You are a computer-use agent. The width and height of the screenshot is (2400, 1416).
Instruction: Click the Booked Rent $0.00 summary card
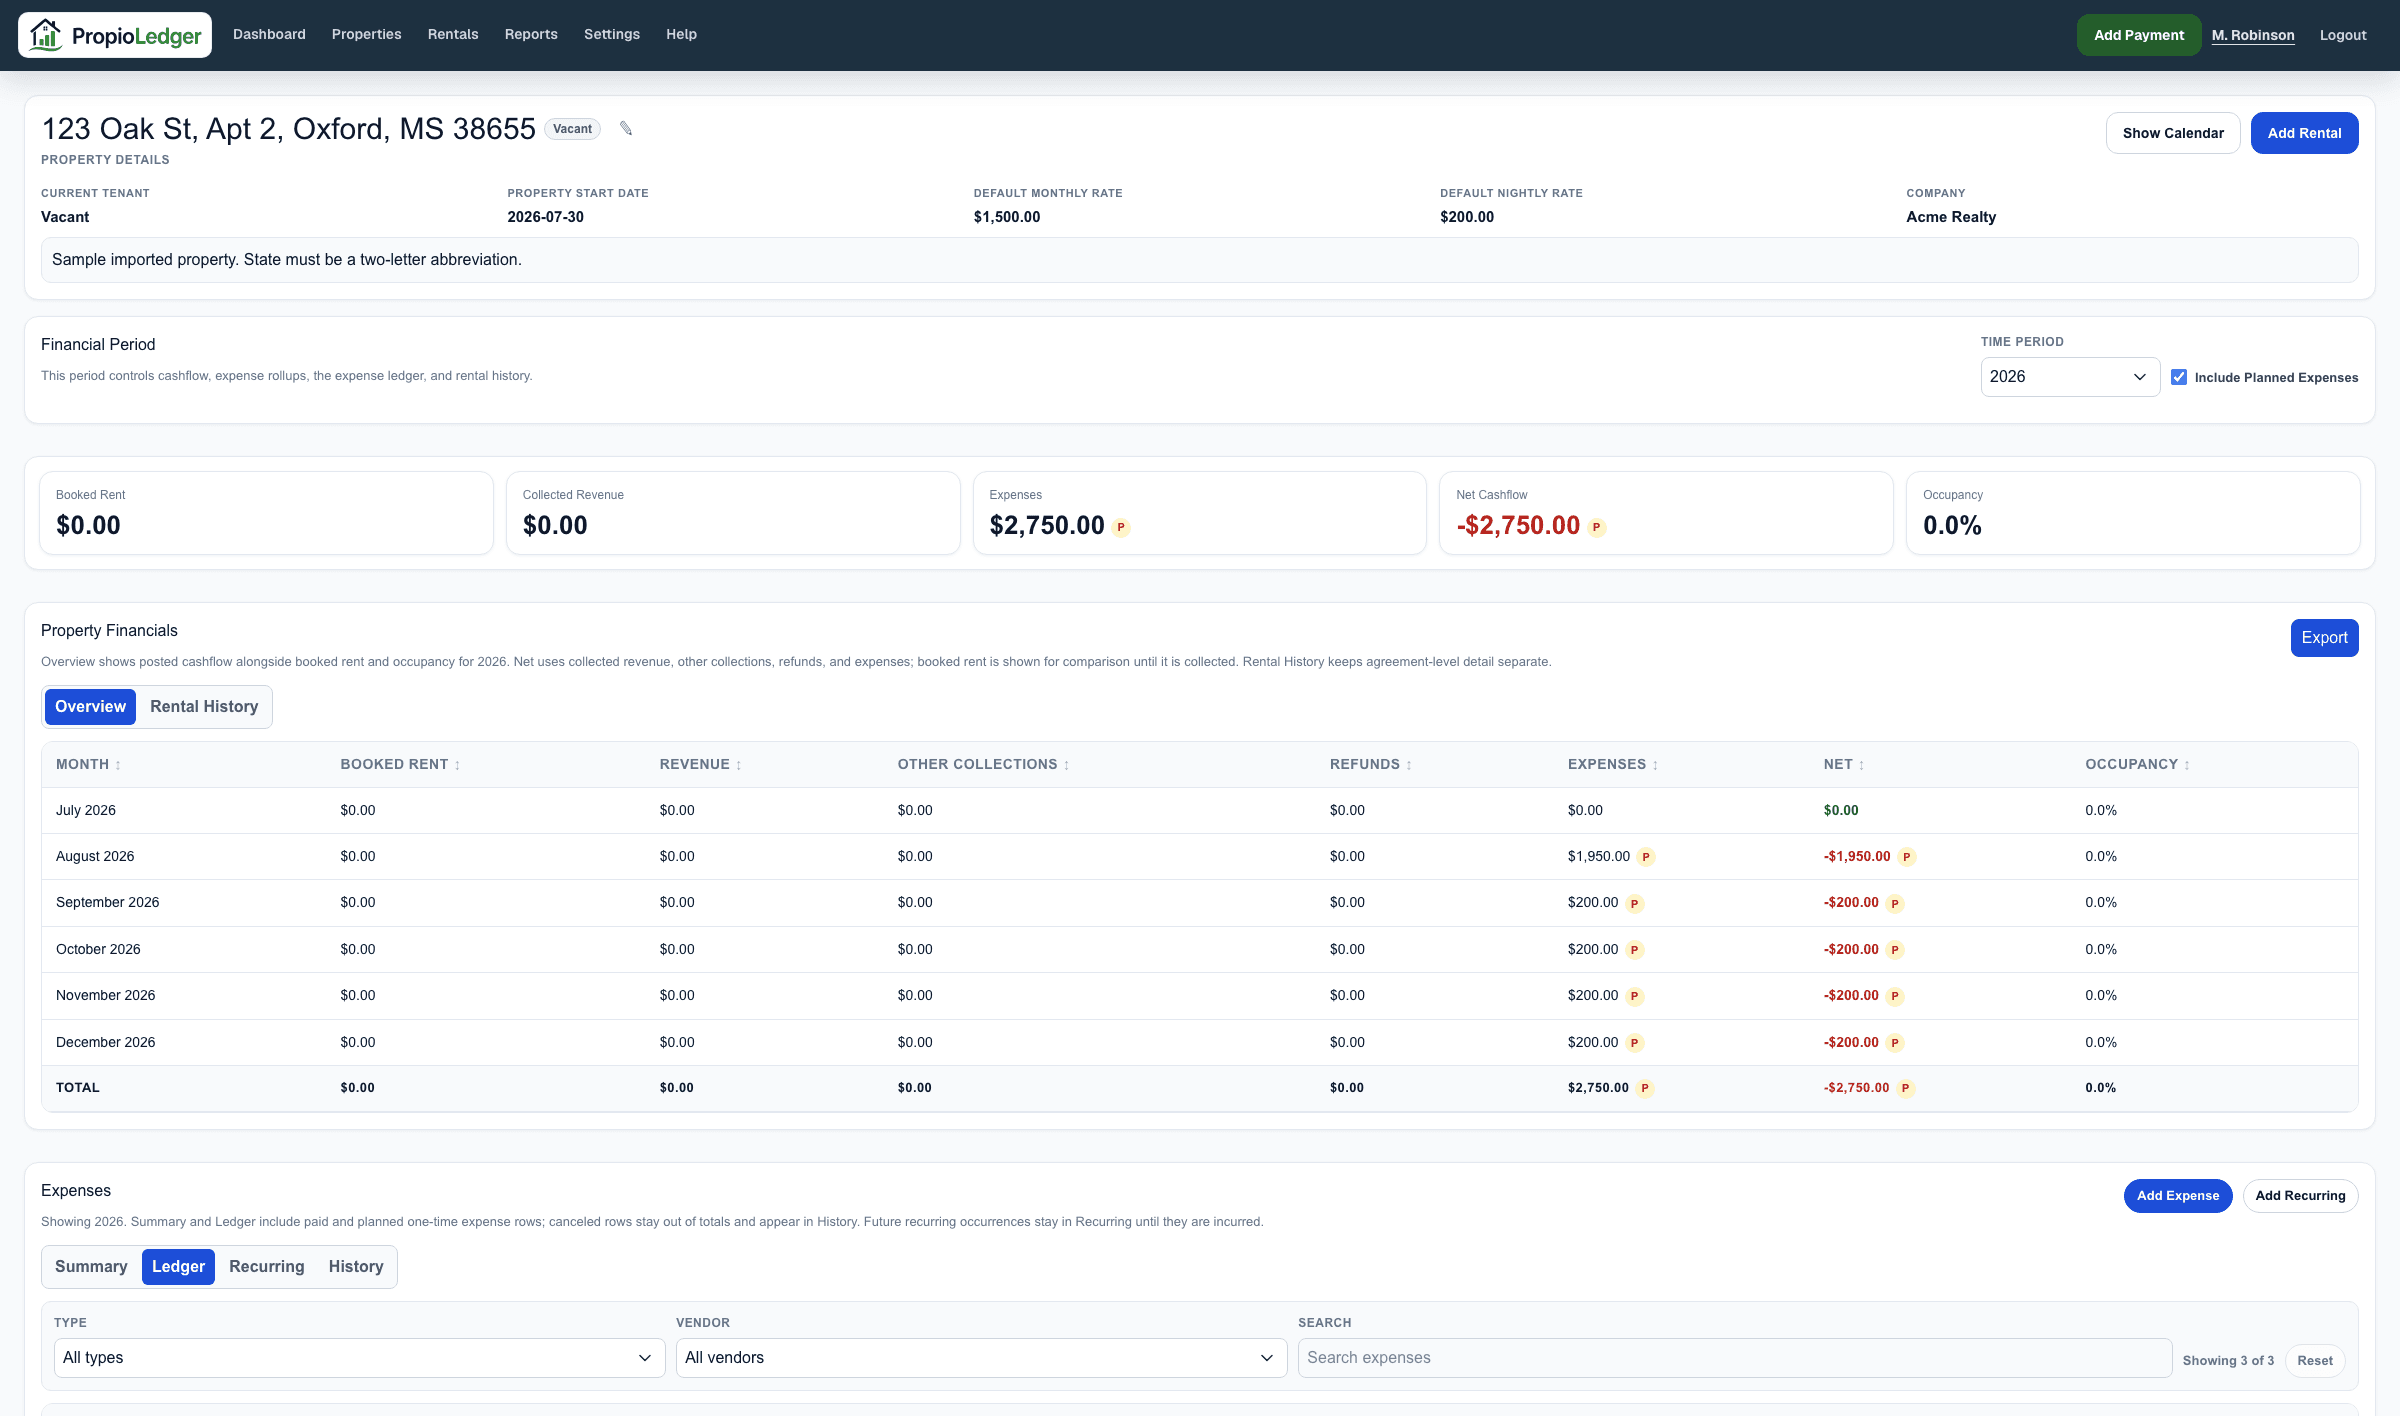(x=266, y=513)
